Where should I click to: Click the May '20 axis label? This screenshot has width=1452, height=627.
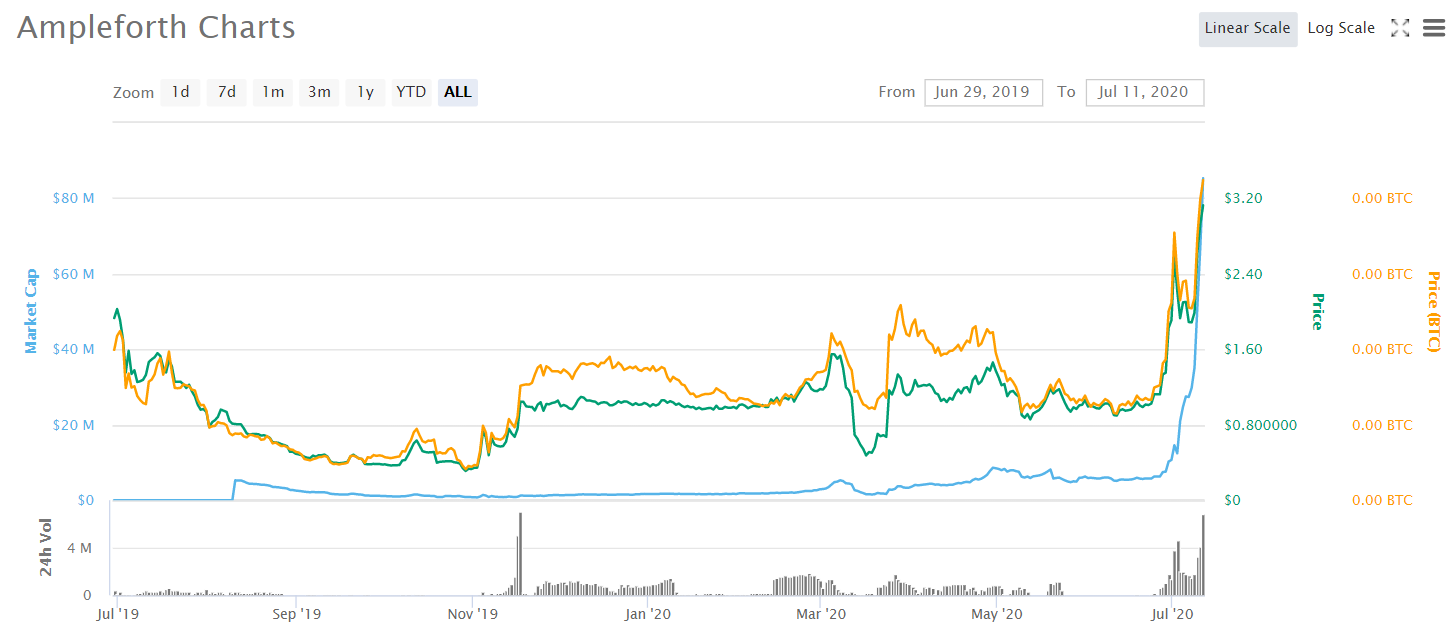(x=998, y=613)
